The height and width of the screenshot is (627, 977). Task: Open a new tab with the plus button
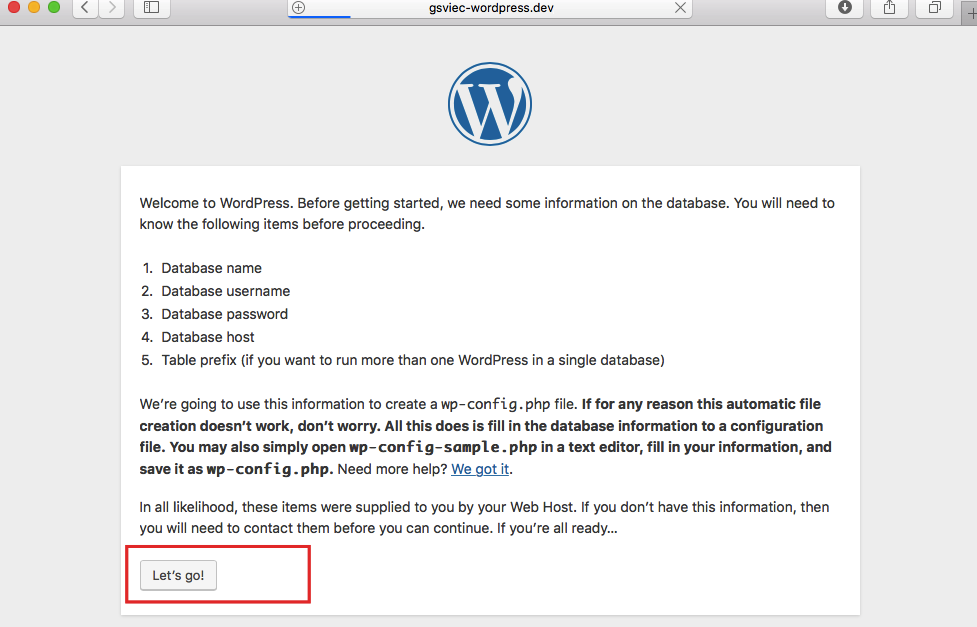pyautogui.click(x=971, y=12)
